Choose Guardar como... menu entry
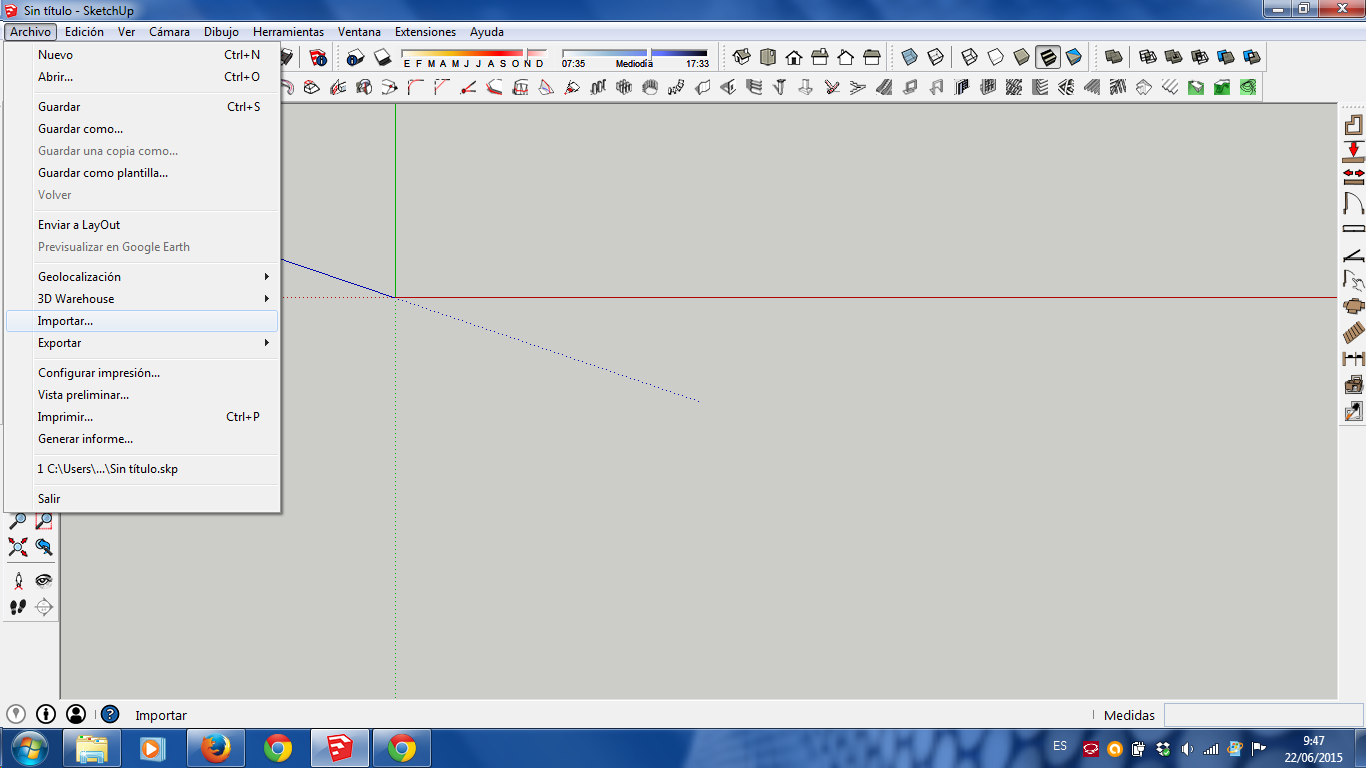This screenshot has height=768, width=1366. pyautogui.click(x=142, y=129)
